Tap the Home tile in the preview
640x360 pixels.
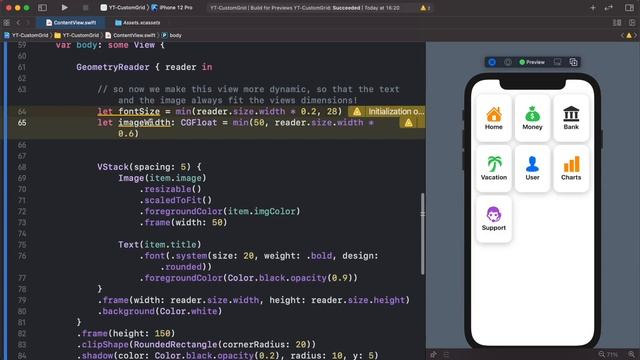493,118
